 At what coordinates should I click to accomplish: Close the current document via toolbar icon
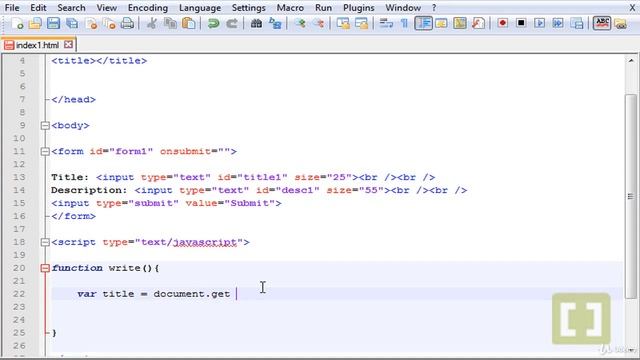tap(91, 23)
